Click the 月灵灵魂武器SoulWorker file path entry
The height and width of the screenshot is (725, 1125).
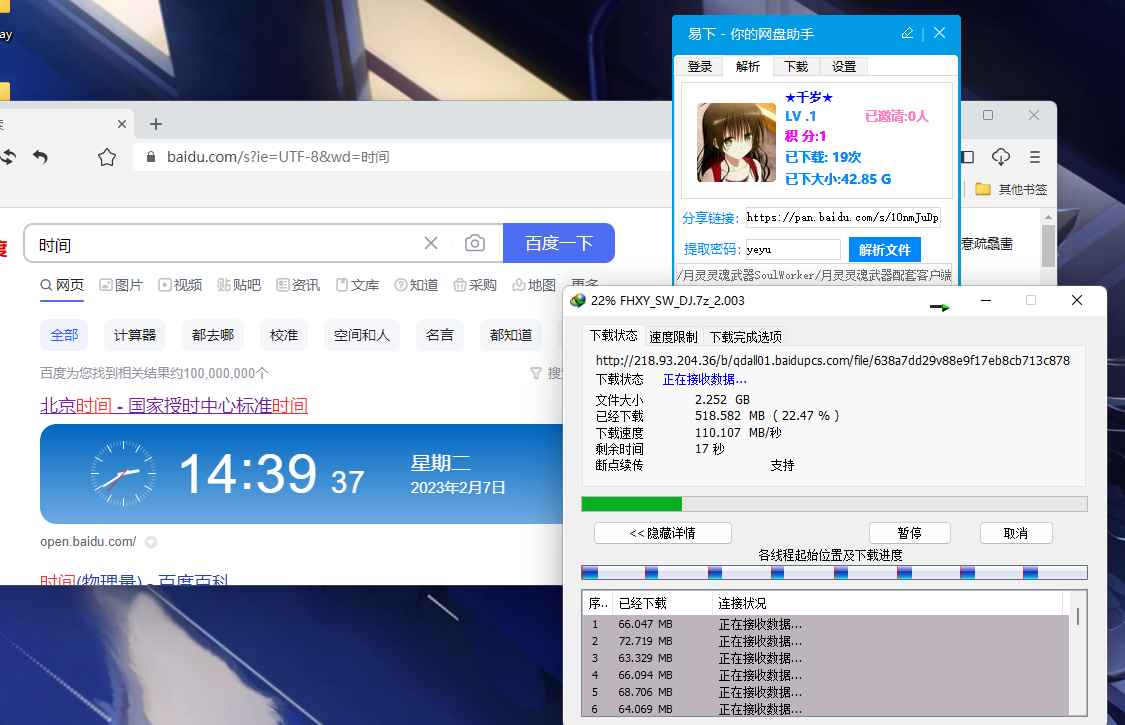click(814, 275)
